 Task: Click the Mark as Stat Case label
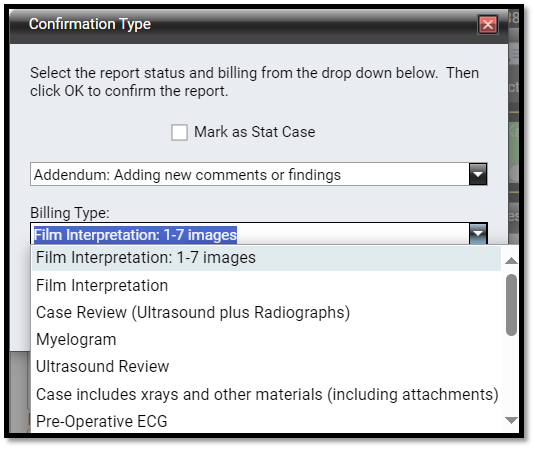pyautogui.click(x=255, y=132)
